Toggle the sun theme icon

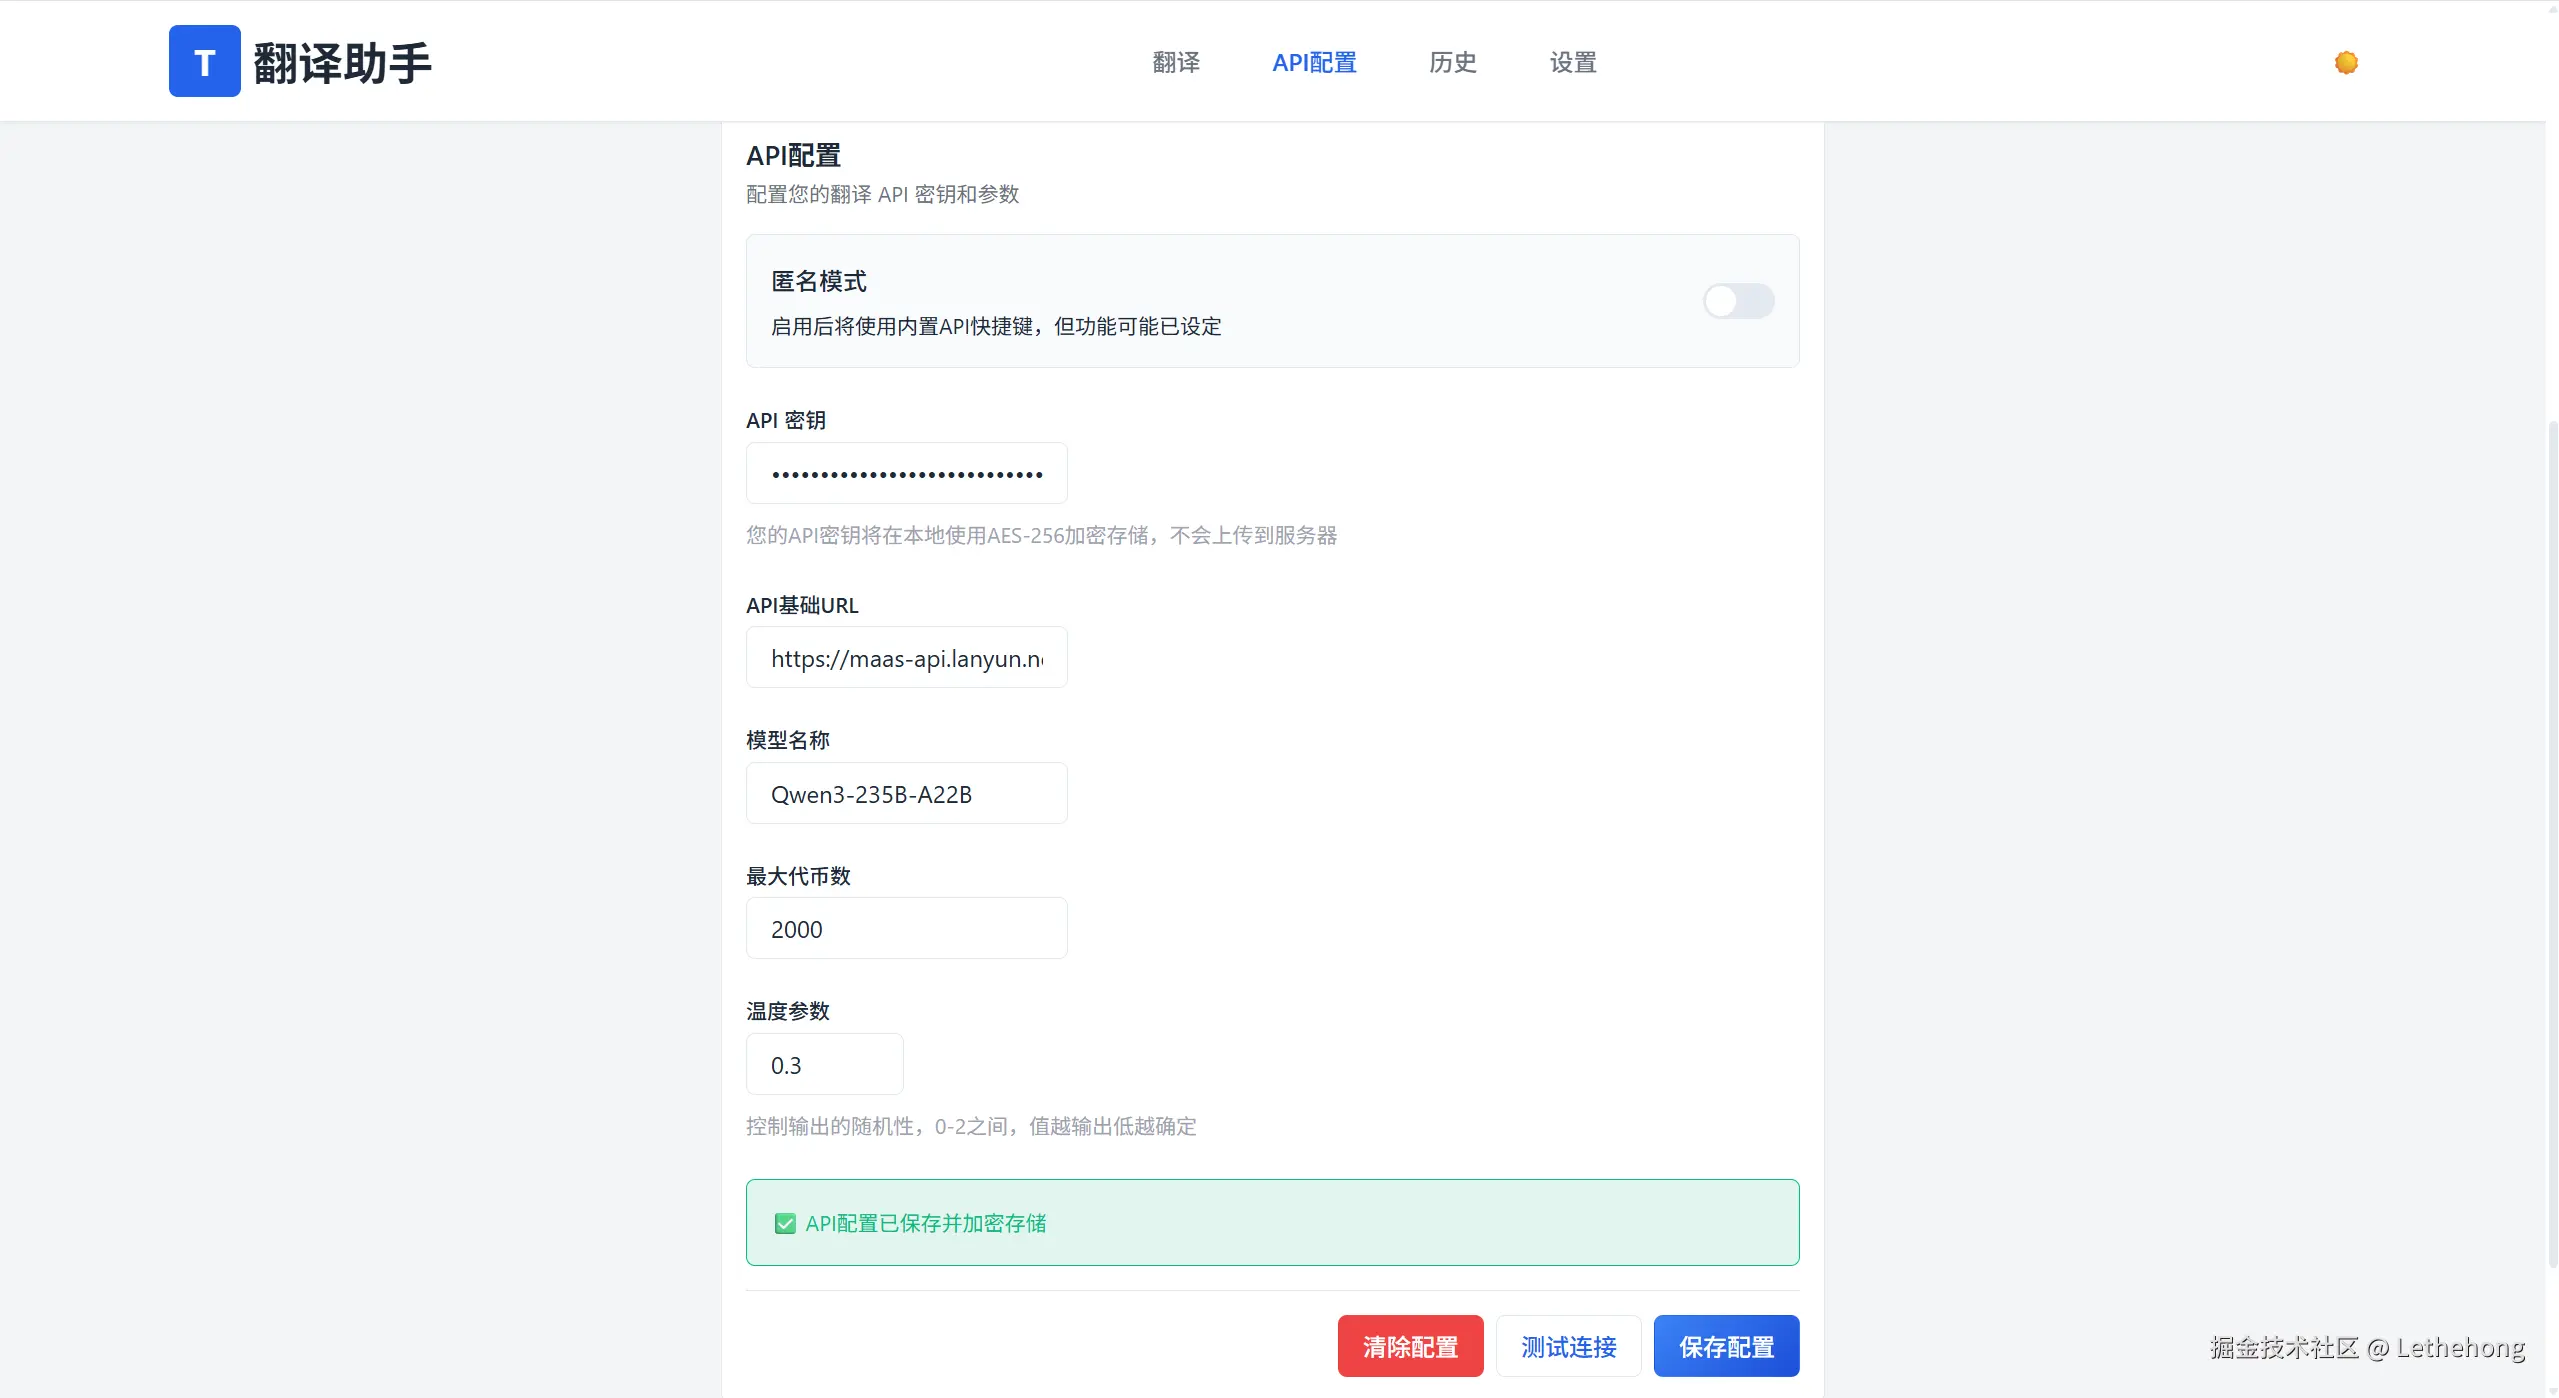(x=2346, y=63)
